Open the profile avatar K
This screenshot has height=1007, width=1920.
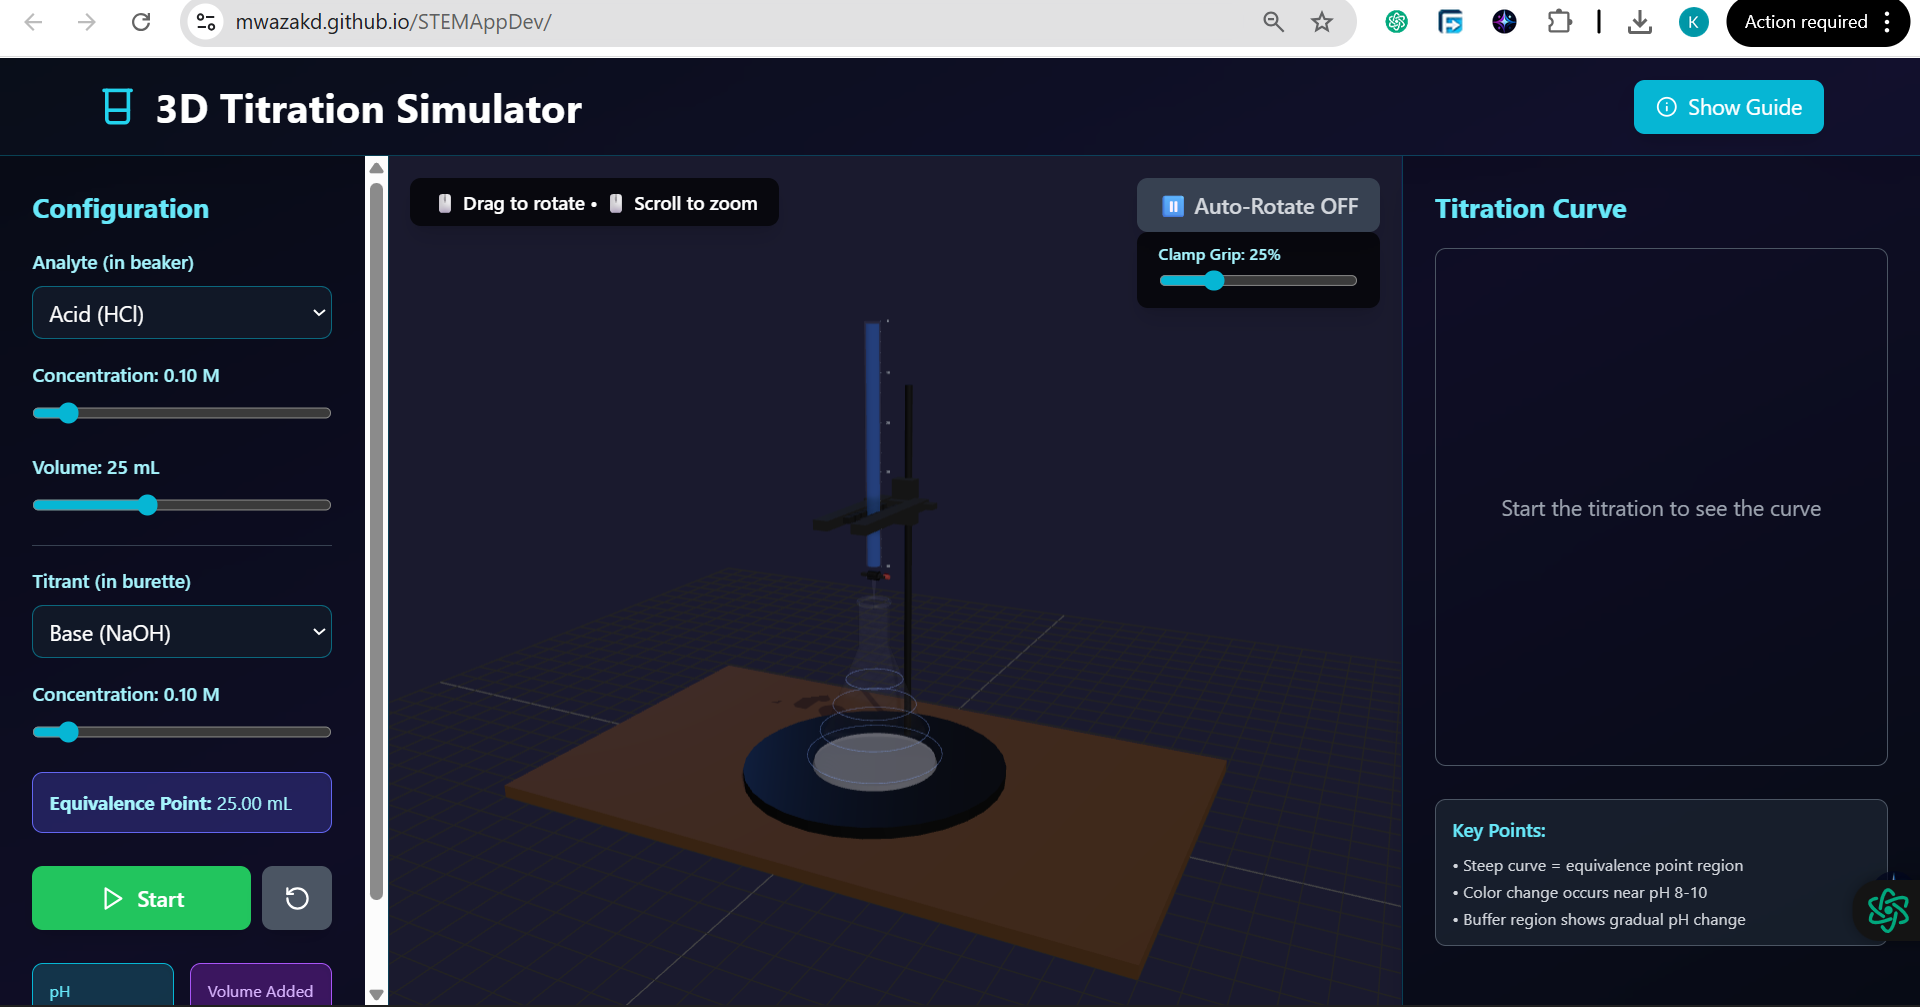point(1693,22)
